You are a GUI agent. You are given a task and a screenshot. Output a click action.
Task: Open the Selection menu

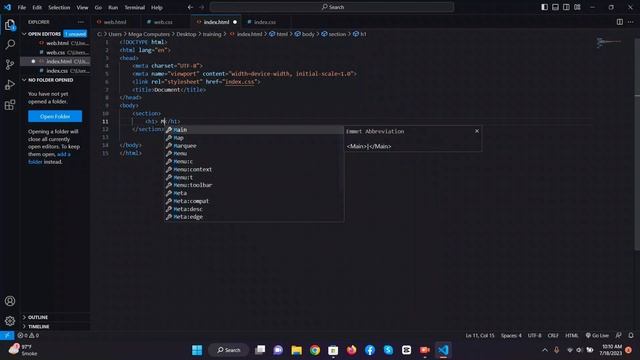click(x=59, y=7)
